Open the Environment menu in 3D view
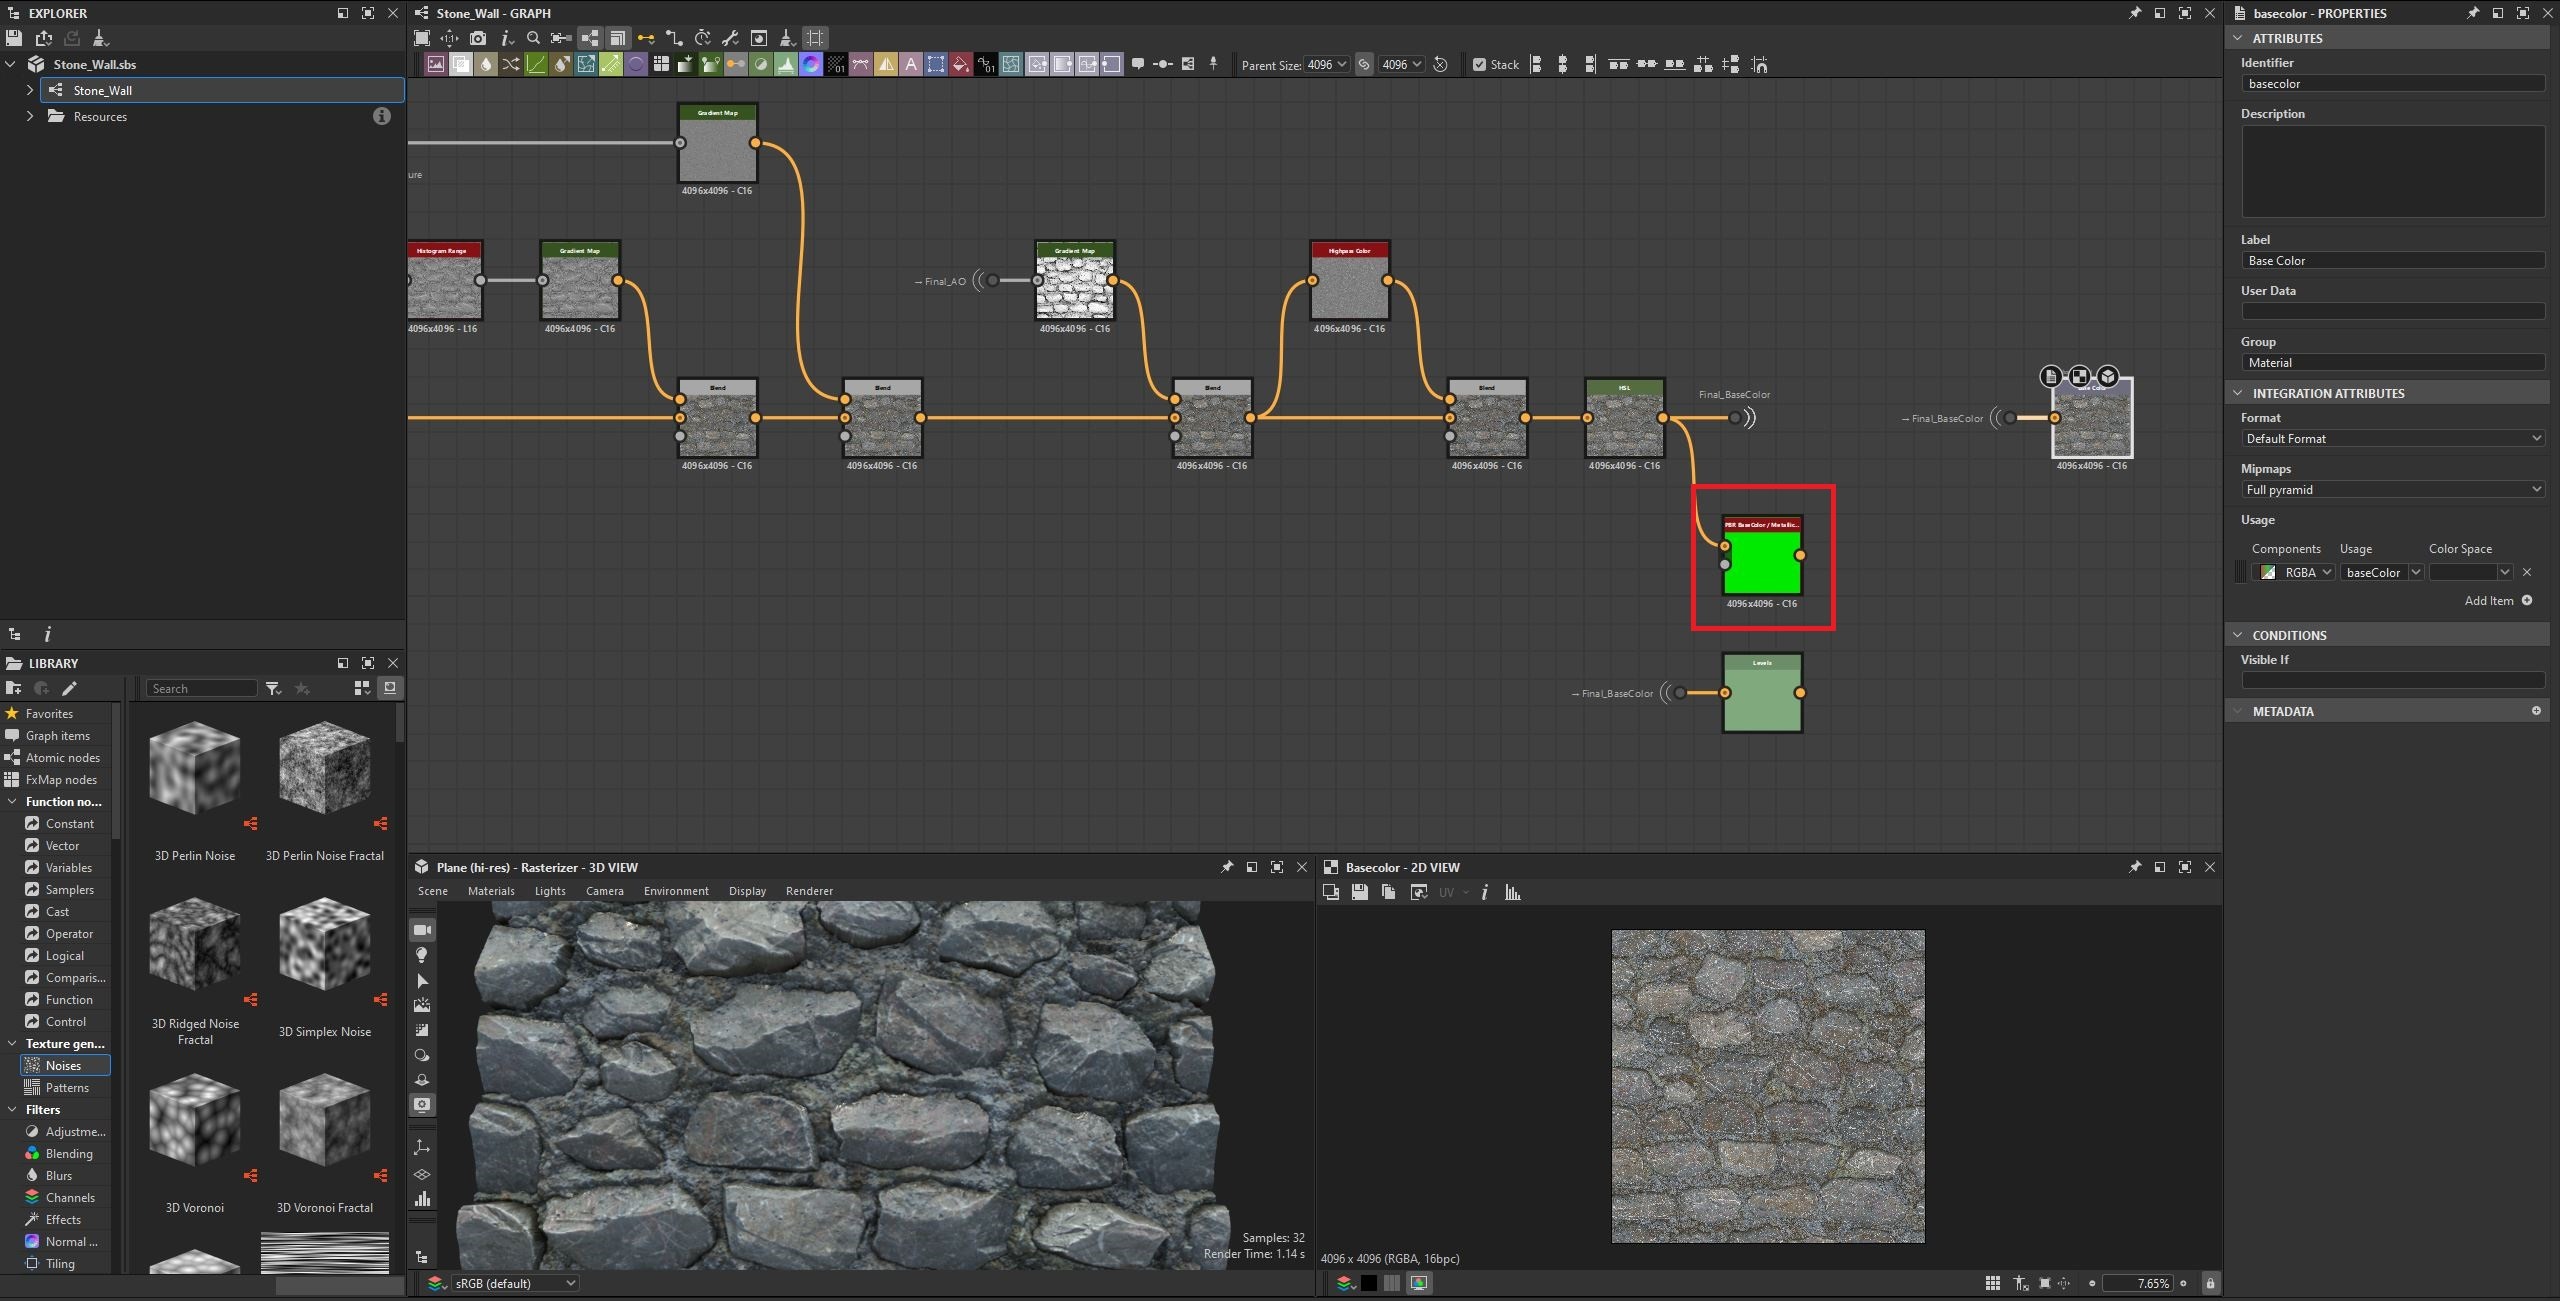 pos(676,891)
